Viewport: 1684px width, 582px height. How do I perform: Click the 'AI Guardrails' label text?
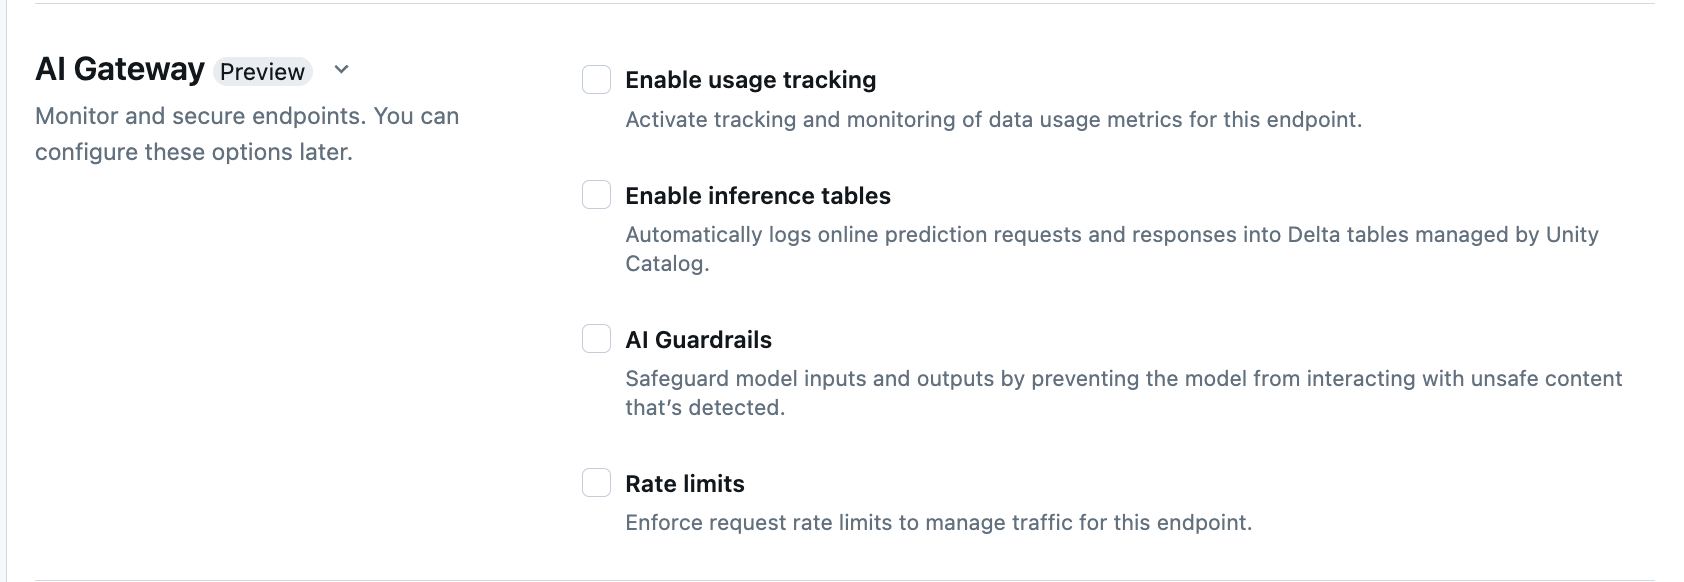click(698, 340)
